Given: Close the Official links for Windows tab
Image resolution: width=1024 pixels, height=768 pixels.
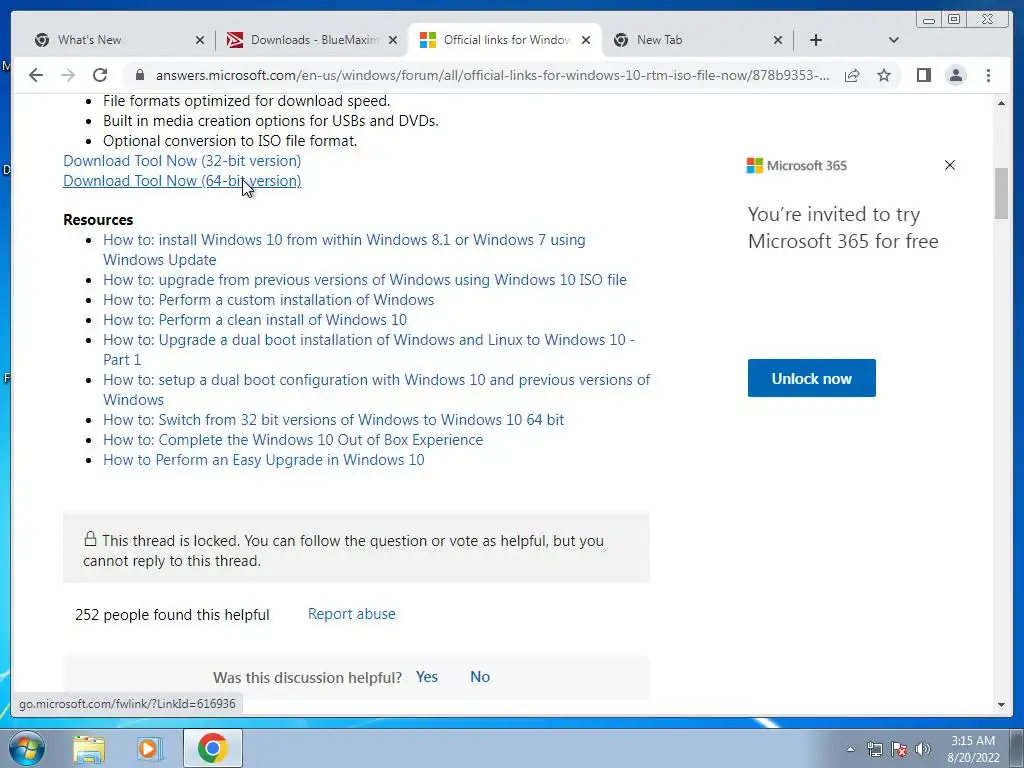Looking at the screenshot, I should click(x=586, y=40).
